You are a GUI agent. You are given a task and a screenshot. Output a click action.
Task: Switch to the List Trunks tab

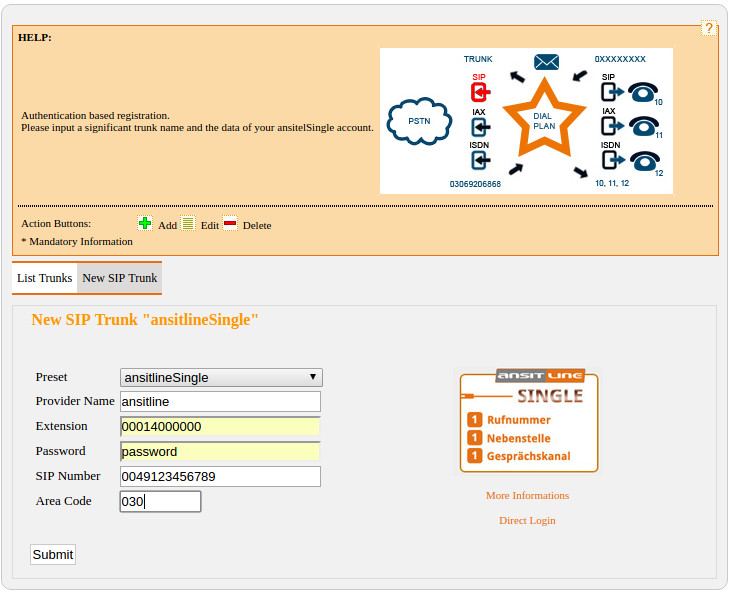pyautogui.click(x=44, y=278)
